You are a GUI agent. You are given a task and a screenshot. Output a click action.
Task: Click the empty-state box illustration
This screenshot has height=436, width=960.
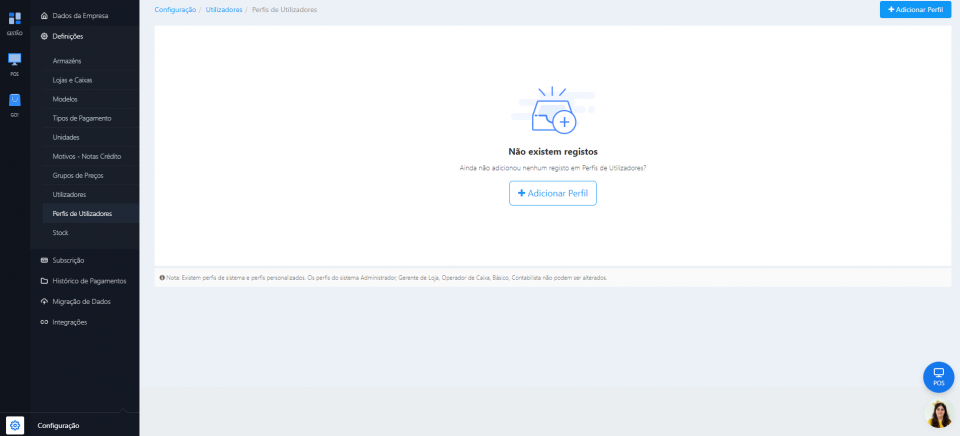[x=552, y=112]
